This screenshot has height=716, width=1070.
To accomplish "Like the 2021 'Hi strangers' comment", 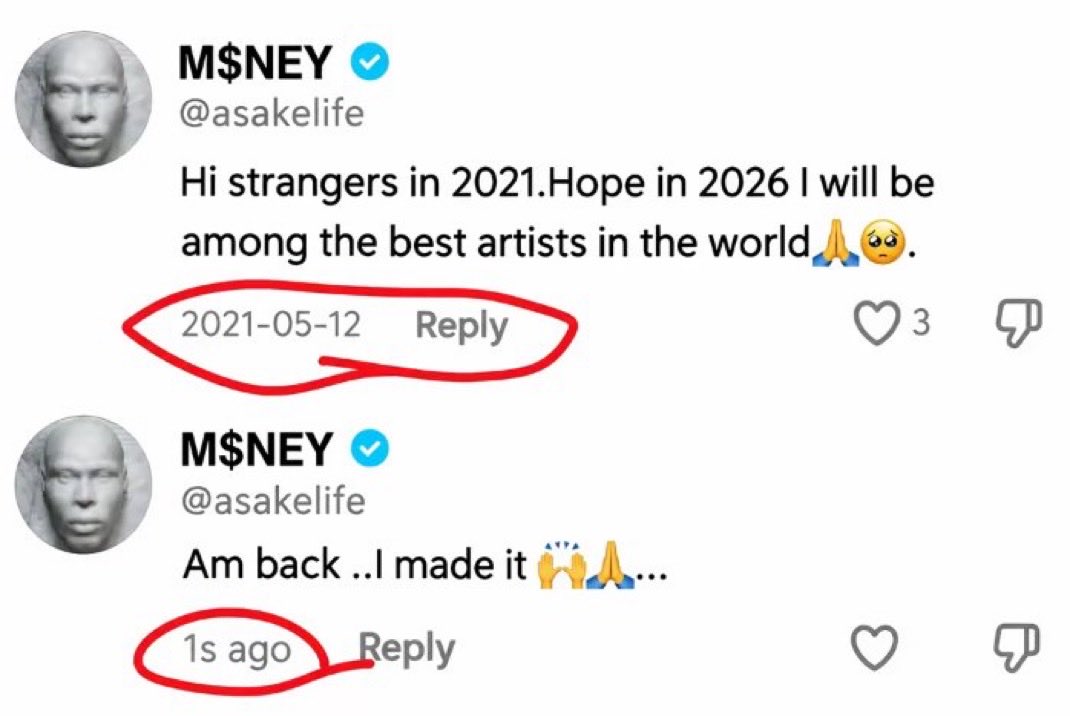I will point(876,324).
